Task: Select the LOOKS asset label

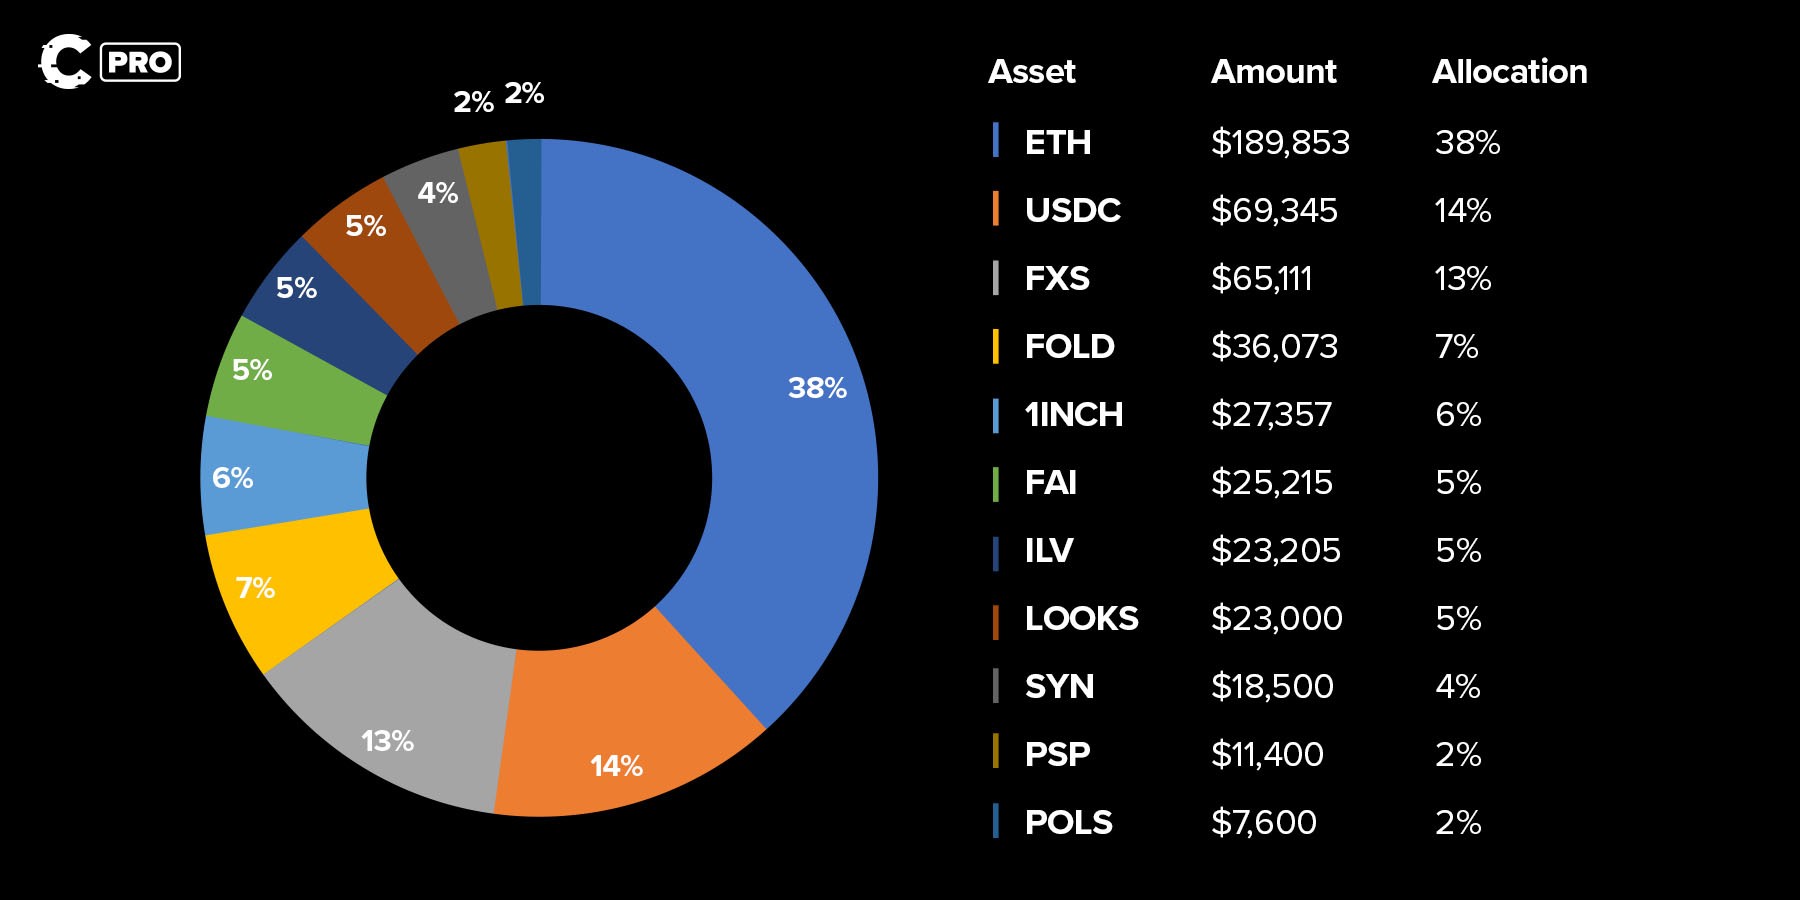Action: tap(1081, 619)
